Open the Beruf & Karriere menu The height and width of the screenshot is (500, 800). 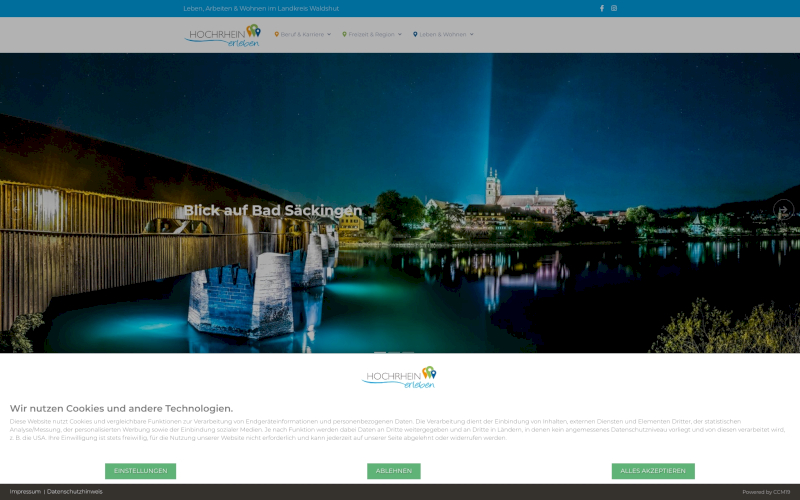303,34
